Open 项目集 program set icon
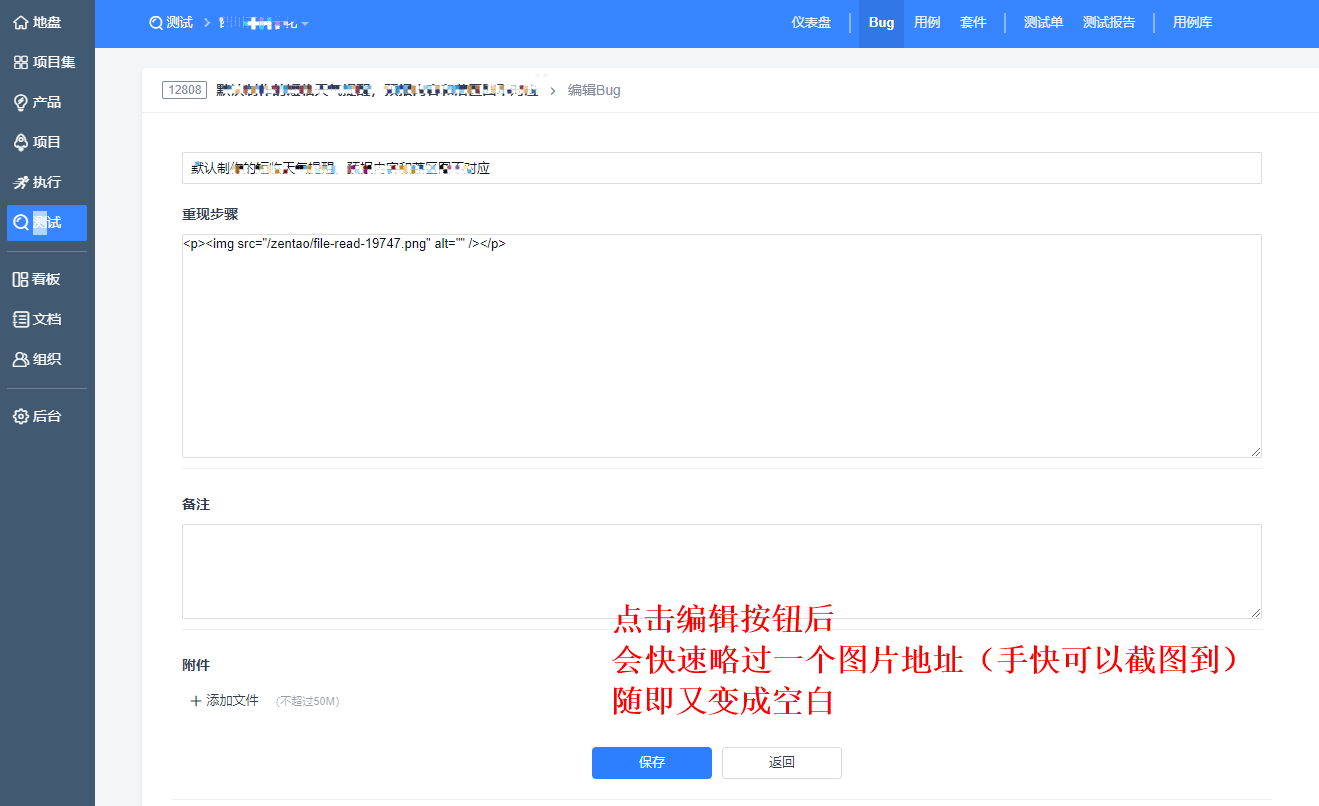Image resolution: width=1319 pixels, height=806 pixels. tap(20, 62)
